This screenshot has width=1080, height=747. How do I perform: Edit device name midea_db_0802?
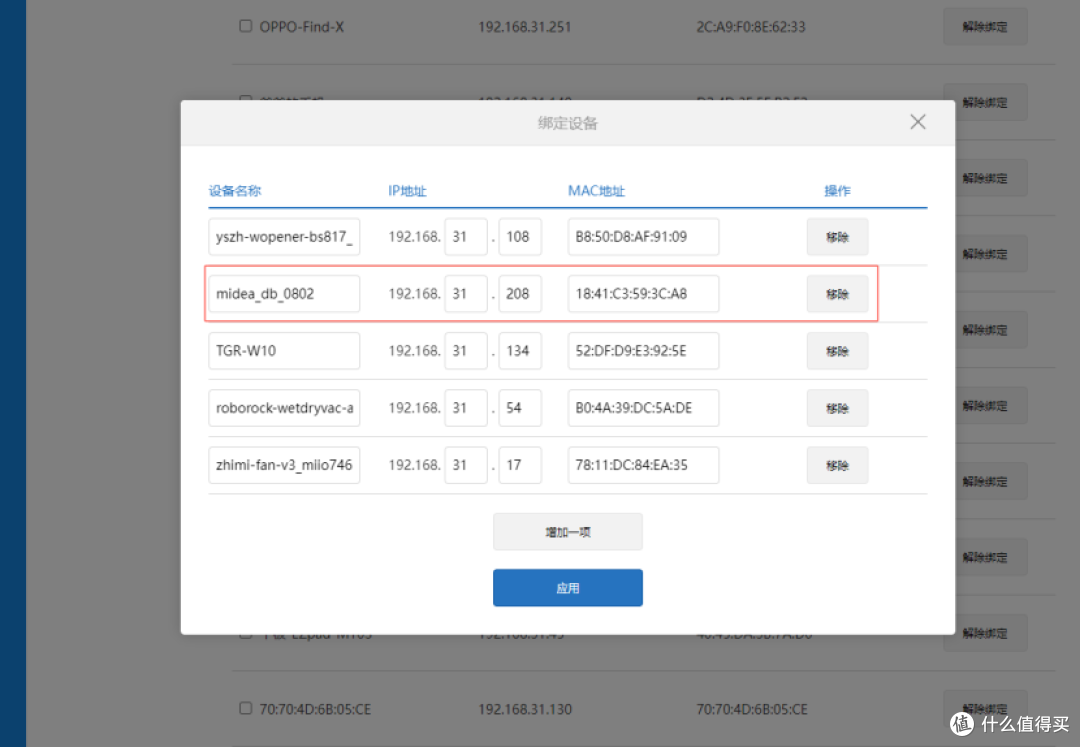[284, 294]
